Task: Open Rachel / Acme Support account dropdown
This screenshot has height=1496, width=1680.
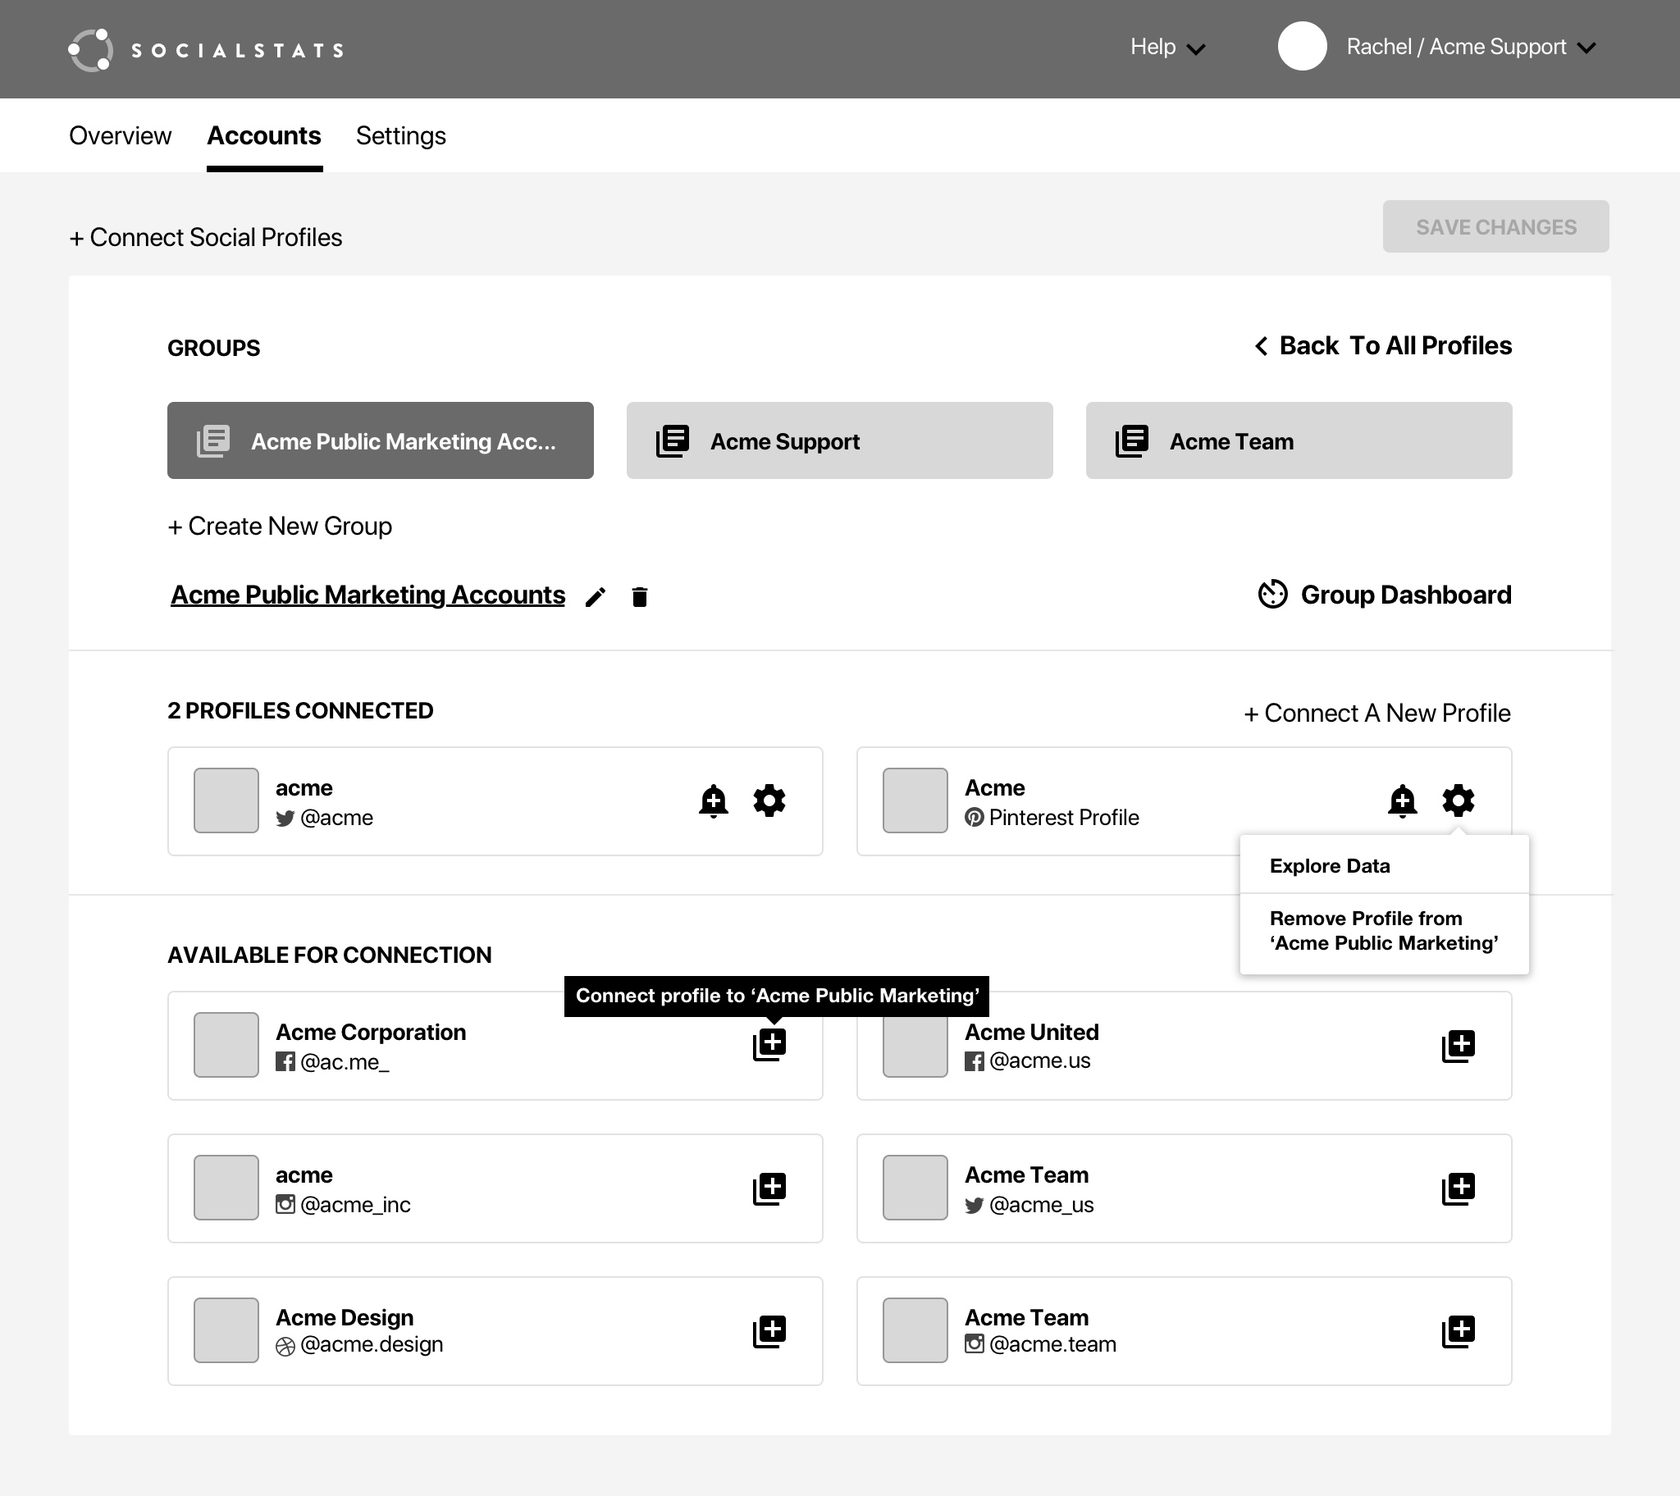Action: coord(1470,48)
